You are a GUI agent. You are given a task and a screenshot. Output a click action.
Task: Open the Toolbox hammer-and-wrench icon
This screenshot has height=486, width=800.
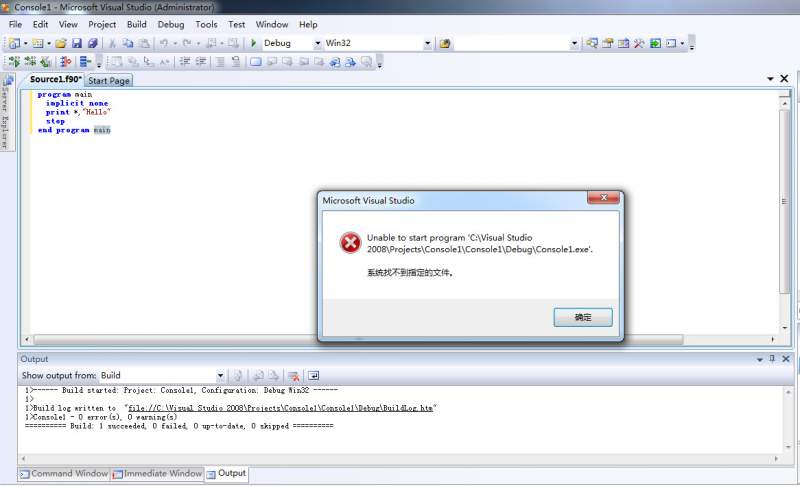(x=639, y=43)
